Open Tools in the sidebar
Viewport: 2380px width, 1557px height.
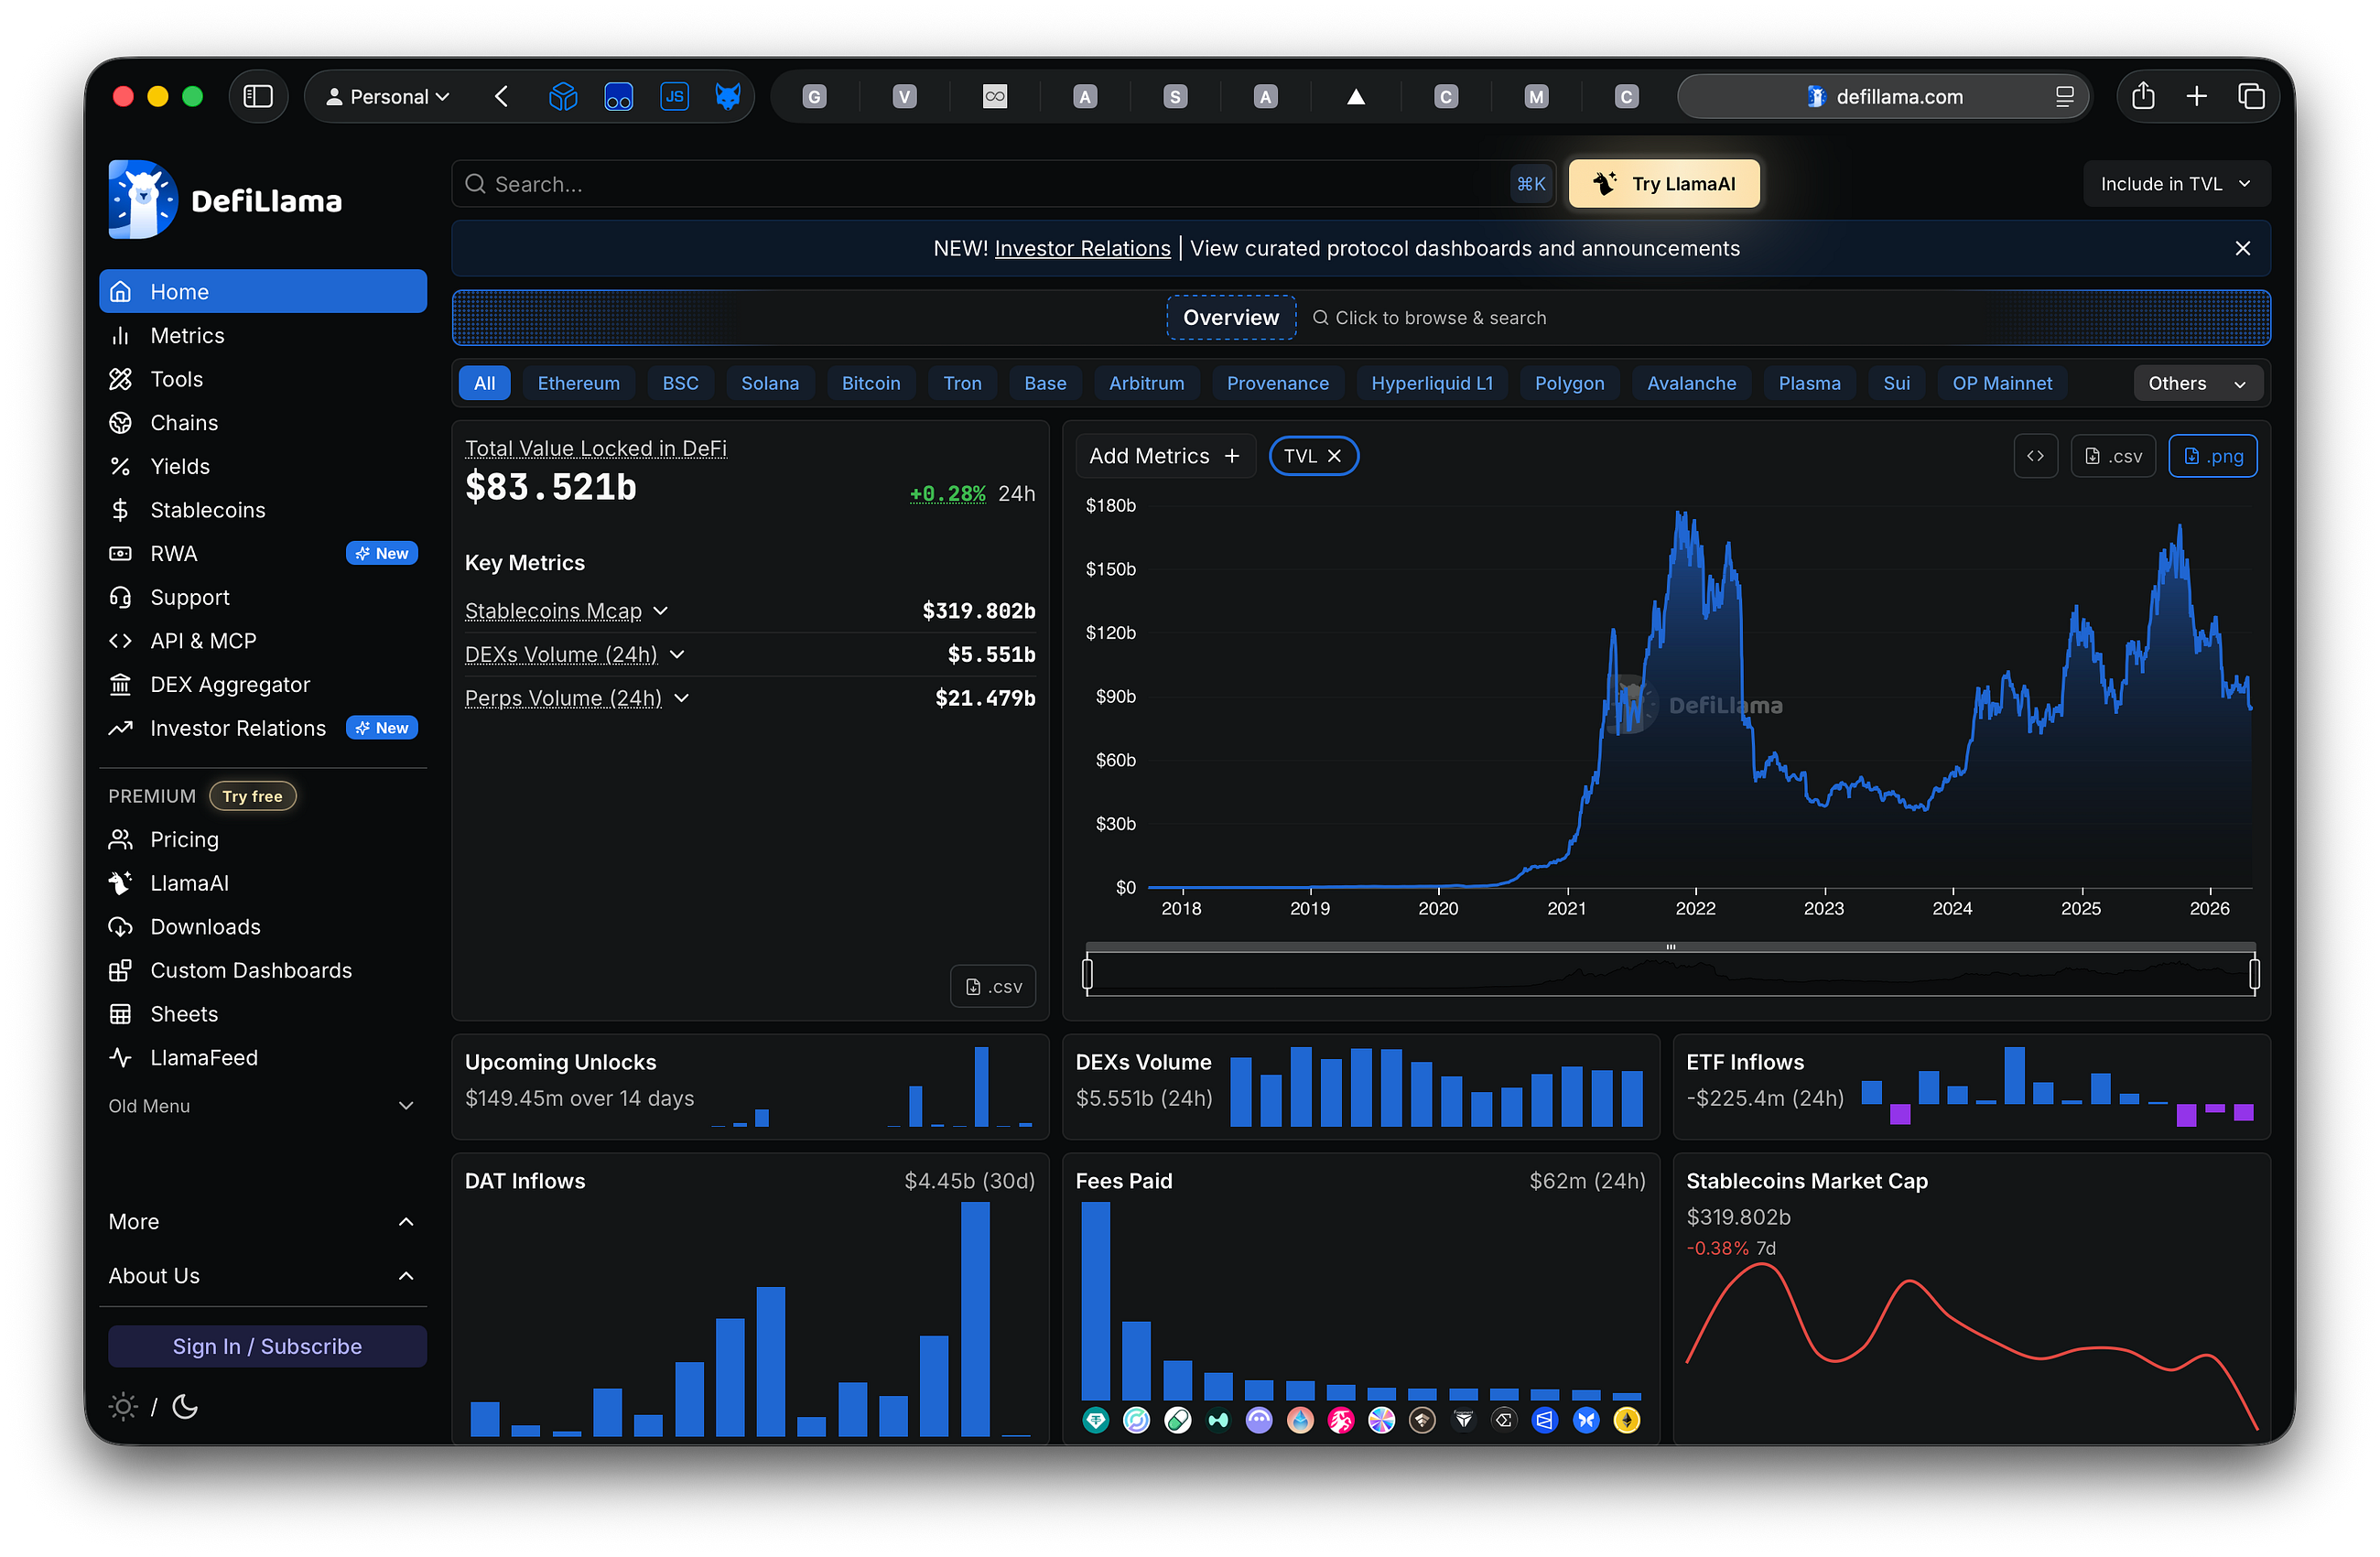[x=263, y=379]
